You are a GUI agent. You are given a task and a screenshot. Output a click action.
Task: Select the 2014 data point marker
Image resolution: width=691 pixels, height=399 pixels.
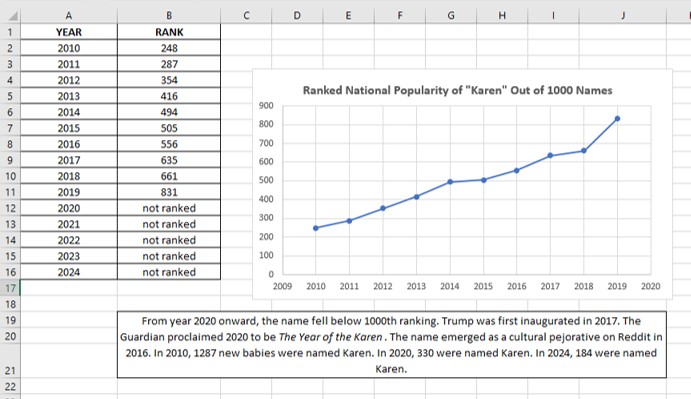(x=450, y=182)
